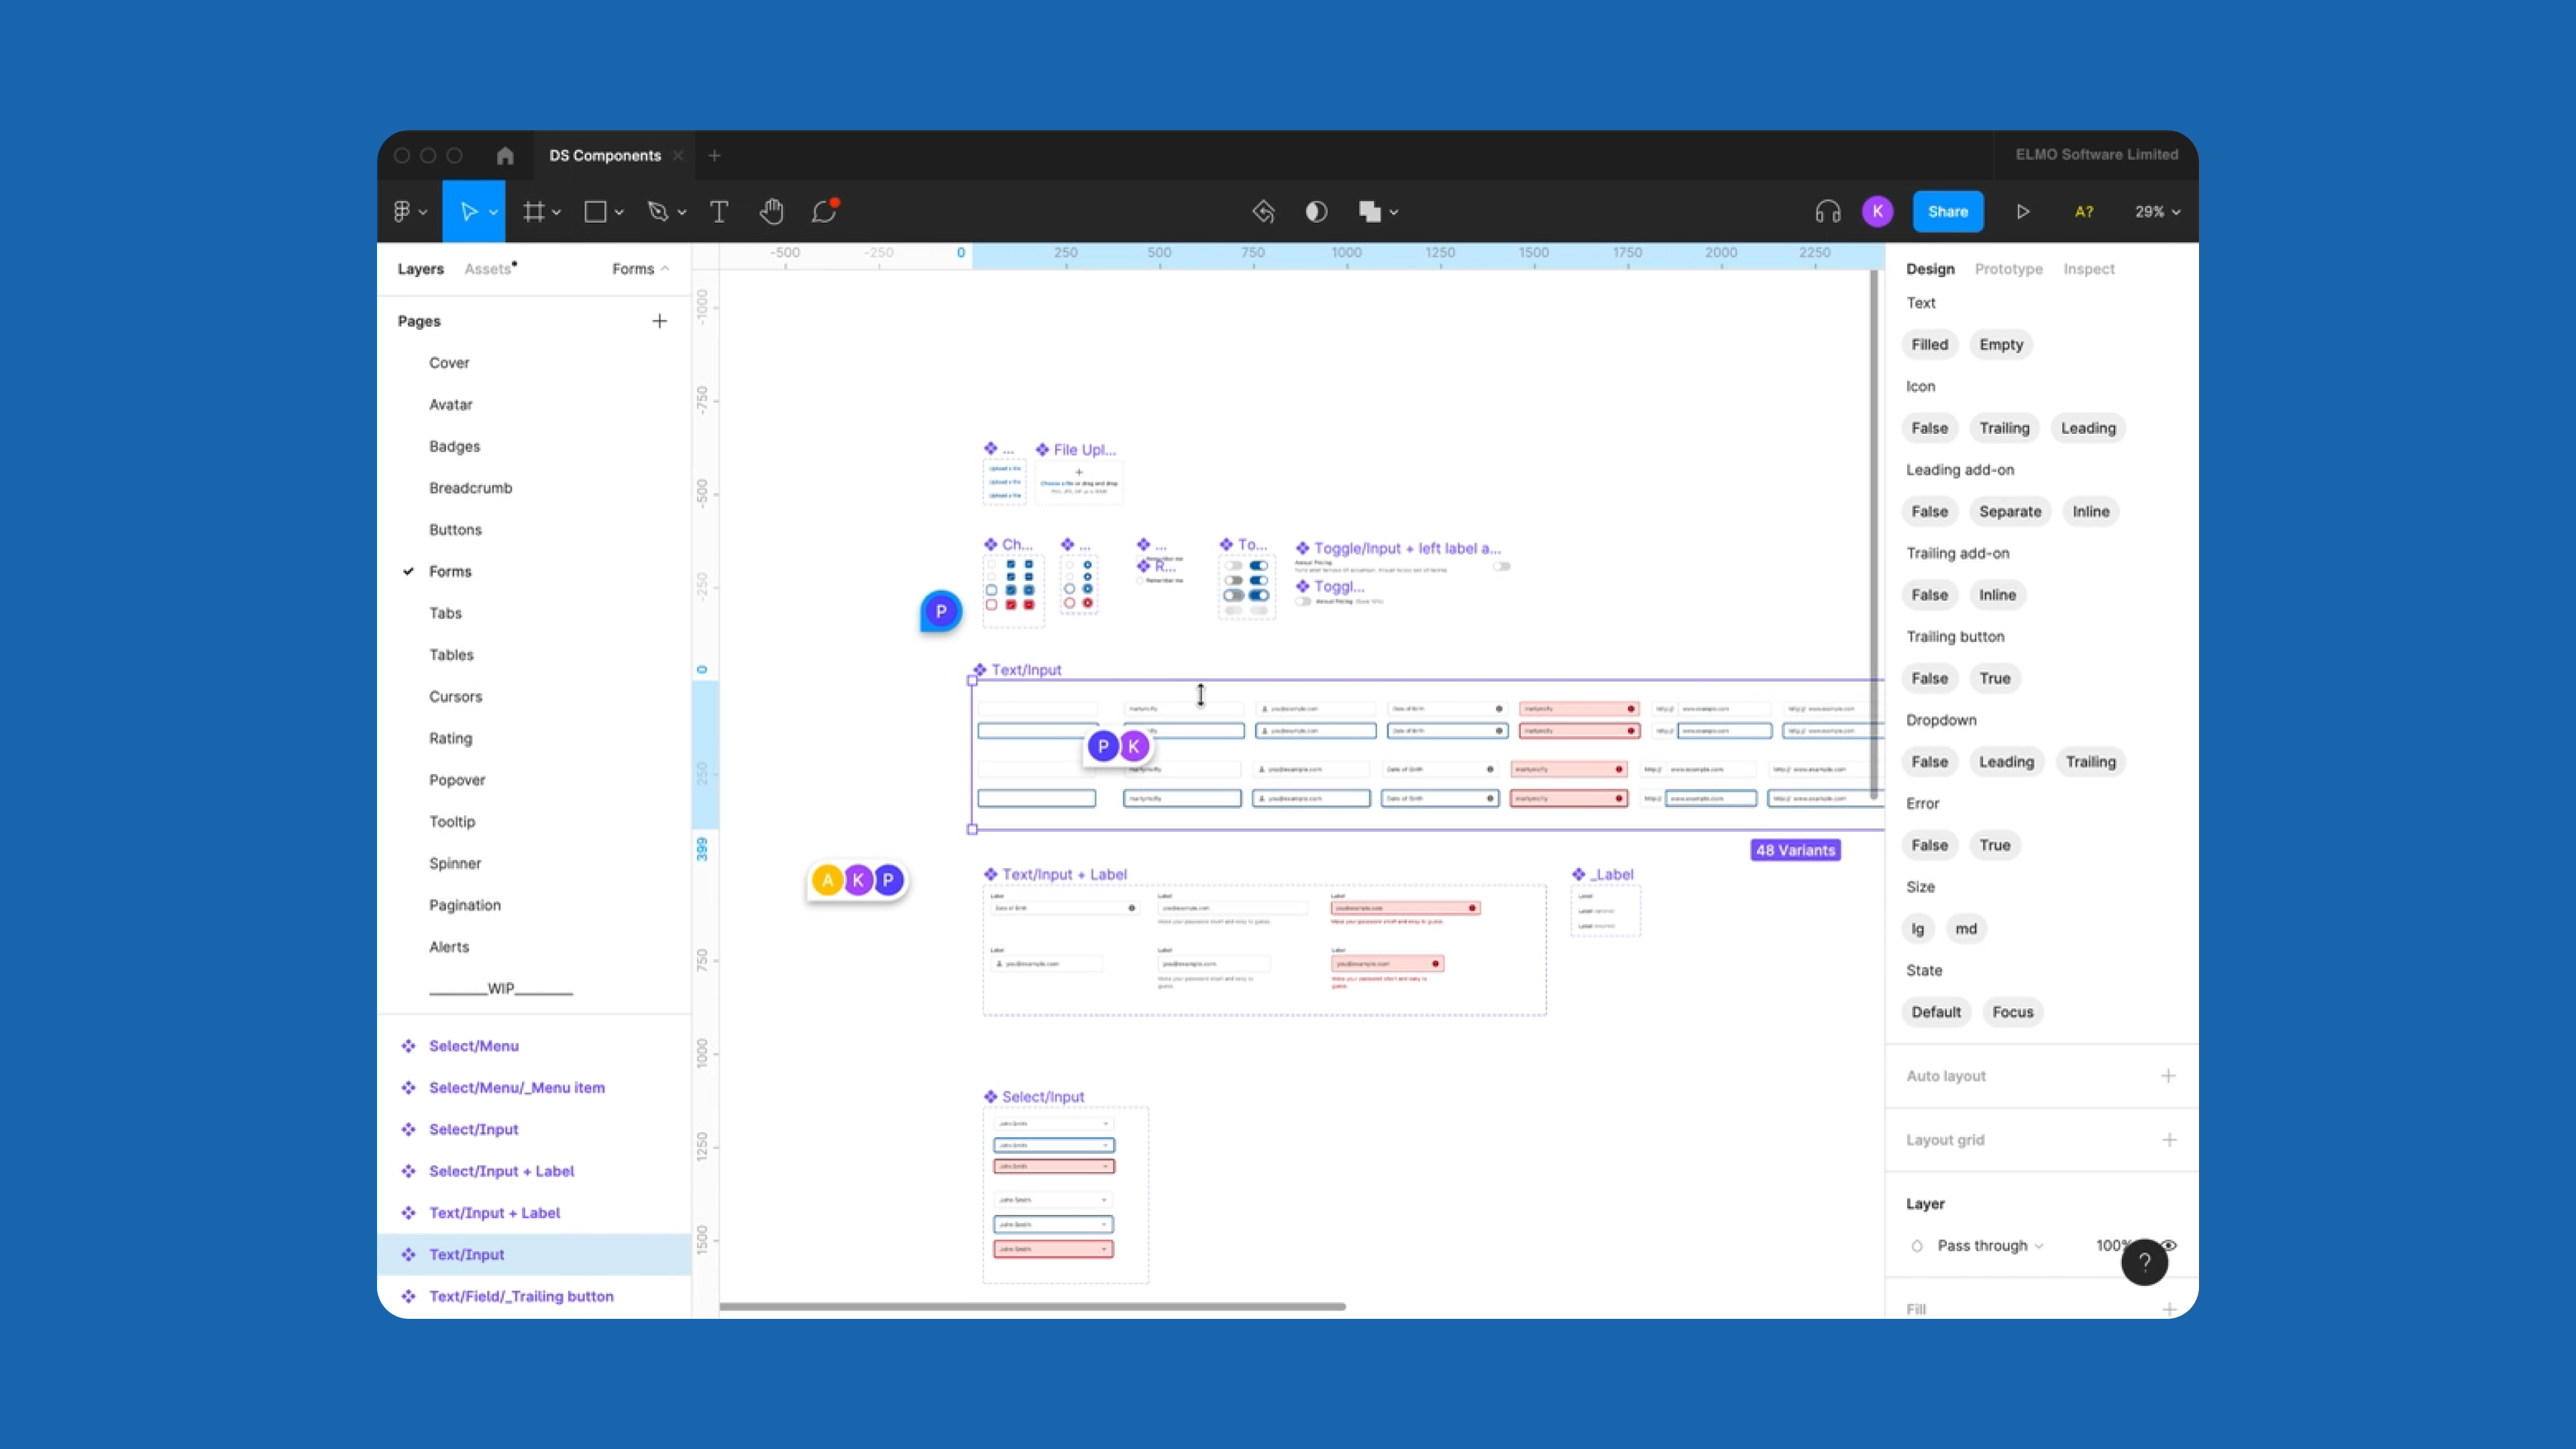Open the boolean operations dropdown arrow
This screenshot has width=2576, height=1449.
(1394, 212)
